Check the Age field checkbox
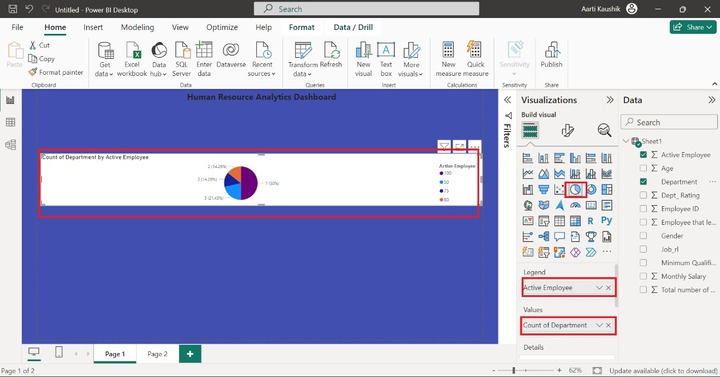The image size is (720, 377). pos(643,168)
